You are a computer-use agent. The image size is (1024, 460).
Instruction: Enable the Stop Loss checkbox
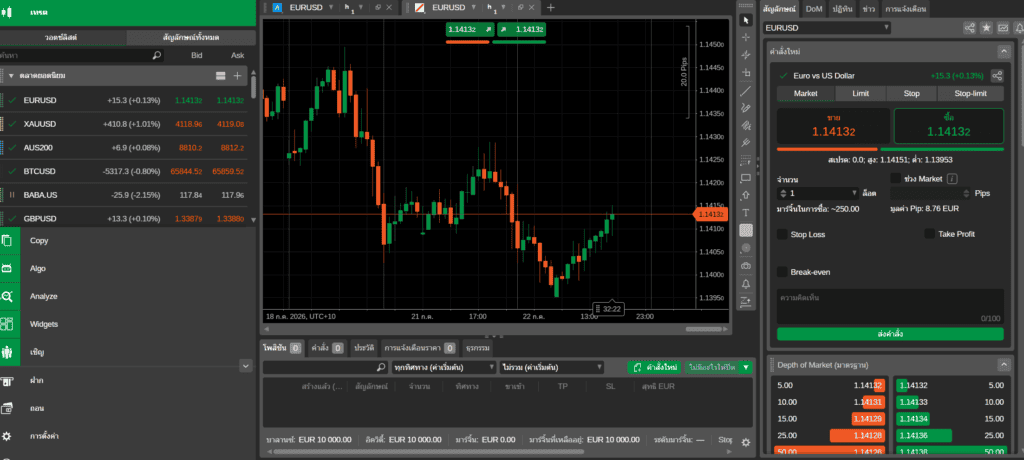point(782,234)
